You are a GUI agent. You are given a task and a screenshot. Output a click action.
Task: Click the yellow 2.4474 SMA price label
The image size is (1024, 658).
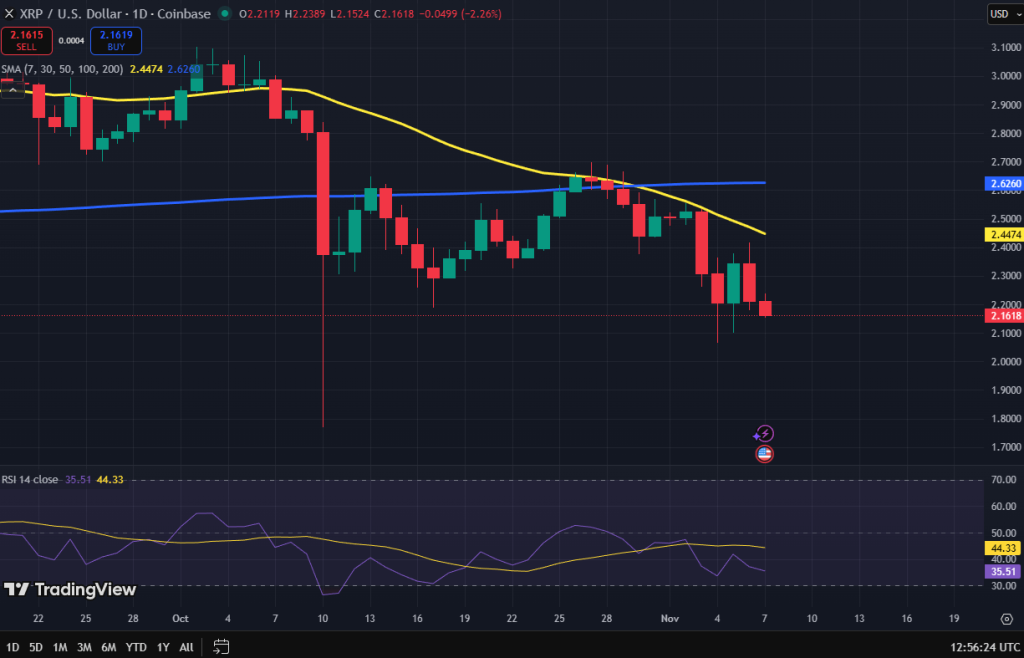[x=1003, y=234]
